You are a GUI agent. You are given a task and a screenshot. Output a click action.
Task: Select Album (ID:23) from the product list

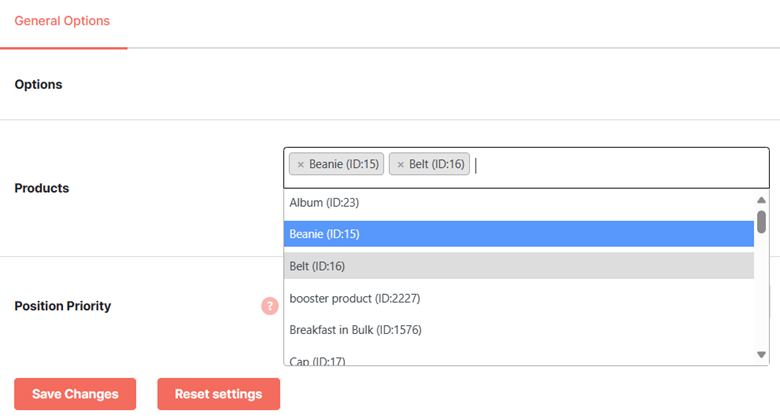tap(519, 203)
